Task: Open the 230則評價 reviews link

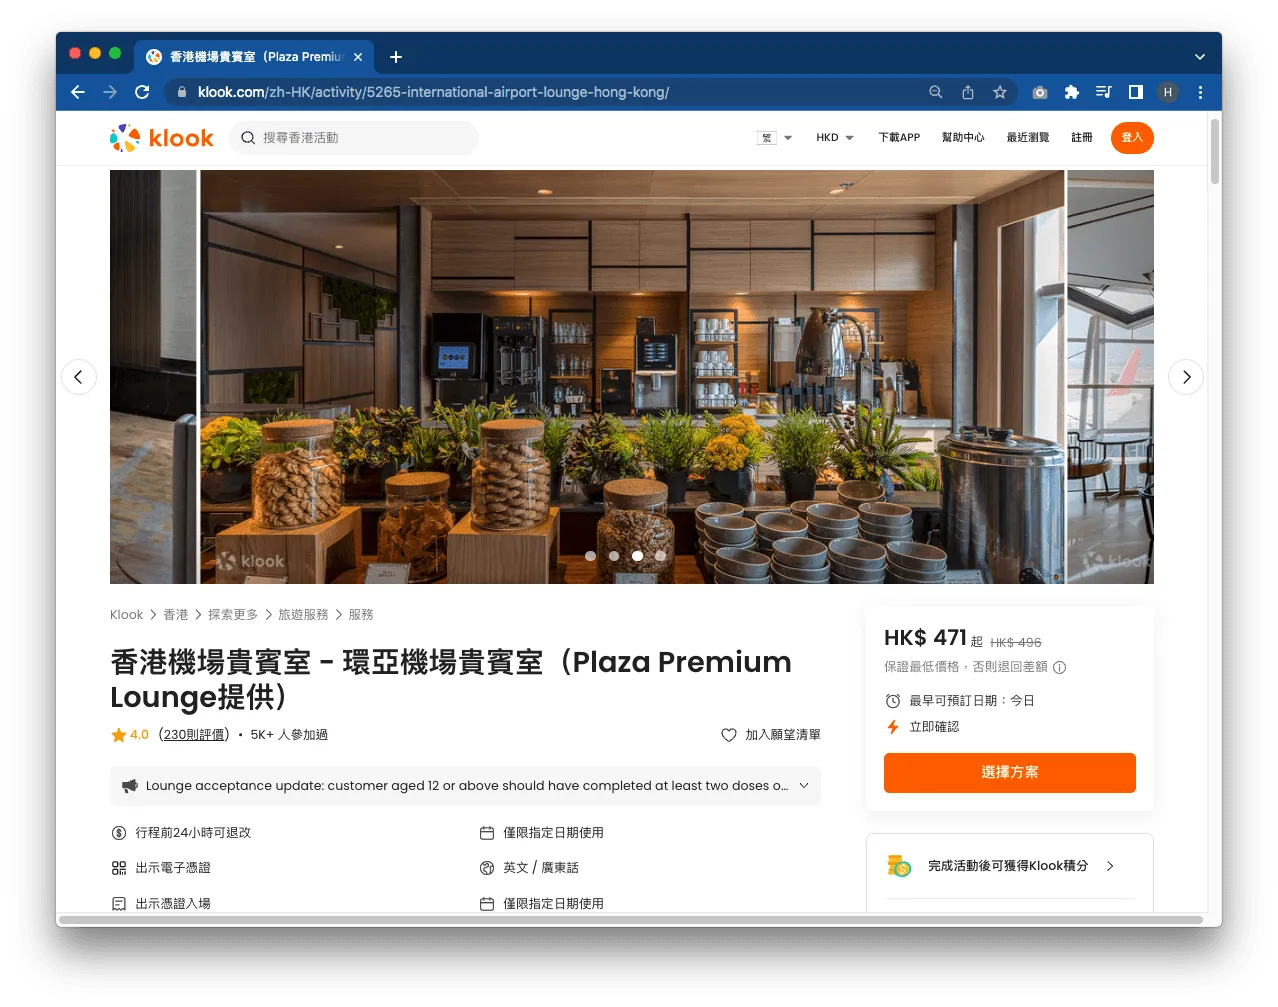Action: [194, 735]
